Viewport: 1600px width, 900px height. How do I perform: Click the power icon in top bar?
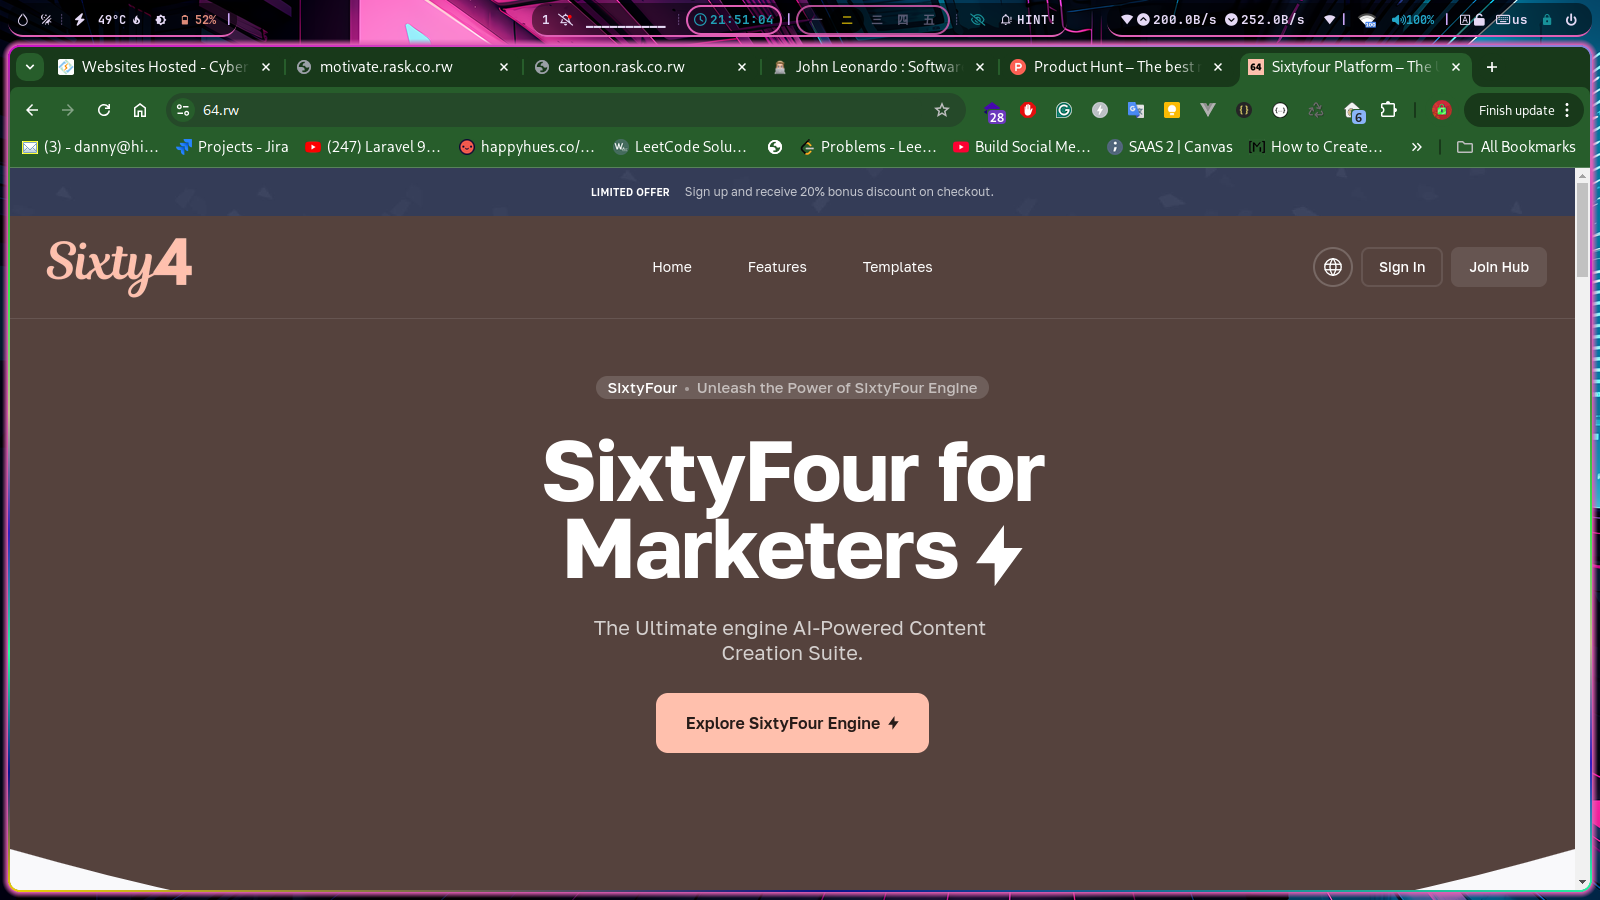[1571, 19]
